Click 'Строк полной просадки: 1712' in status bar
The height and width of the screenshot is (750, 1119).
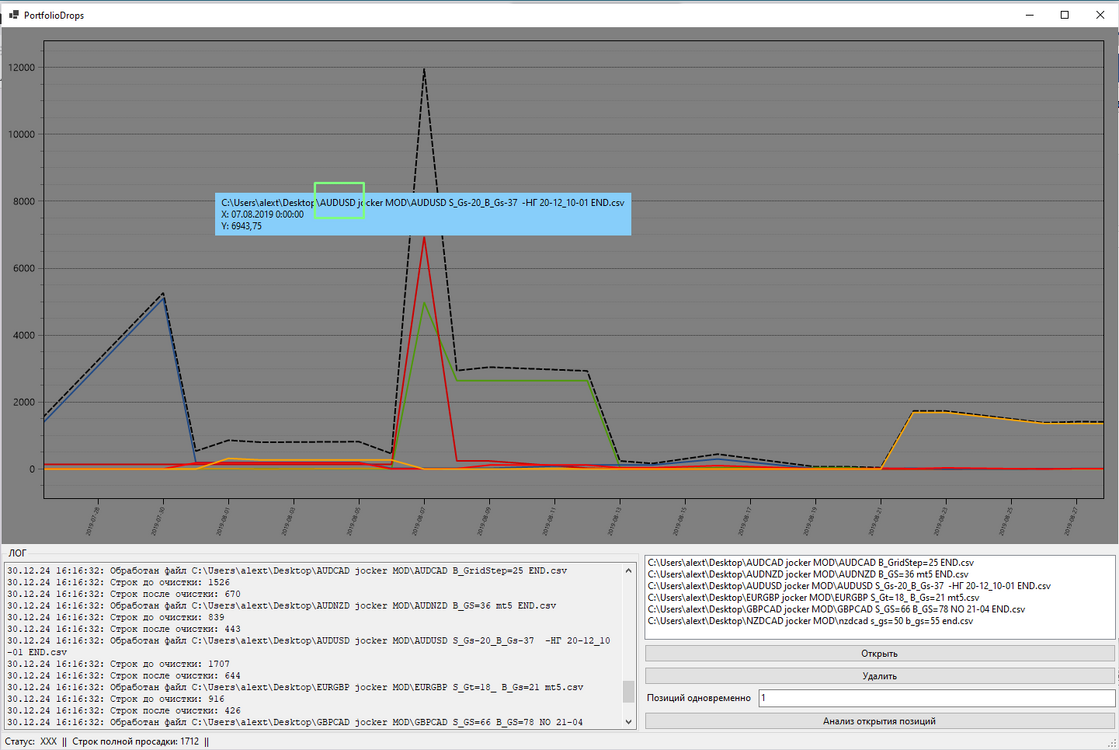point(136,741)
